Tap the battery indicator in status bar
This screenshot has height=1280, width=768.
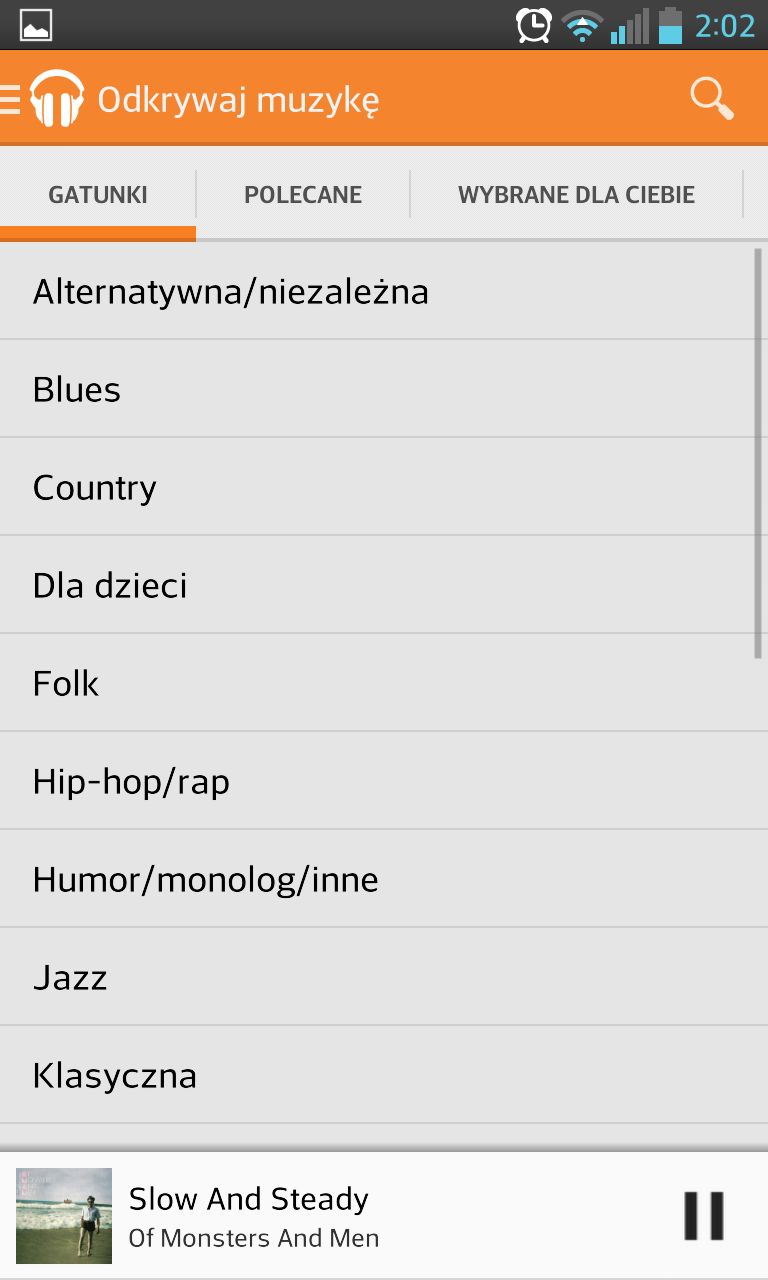point(670,25)
